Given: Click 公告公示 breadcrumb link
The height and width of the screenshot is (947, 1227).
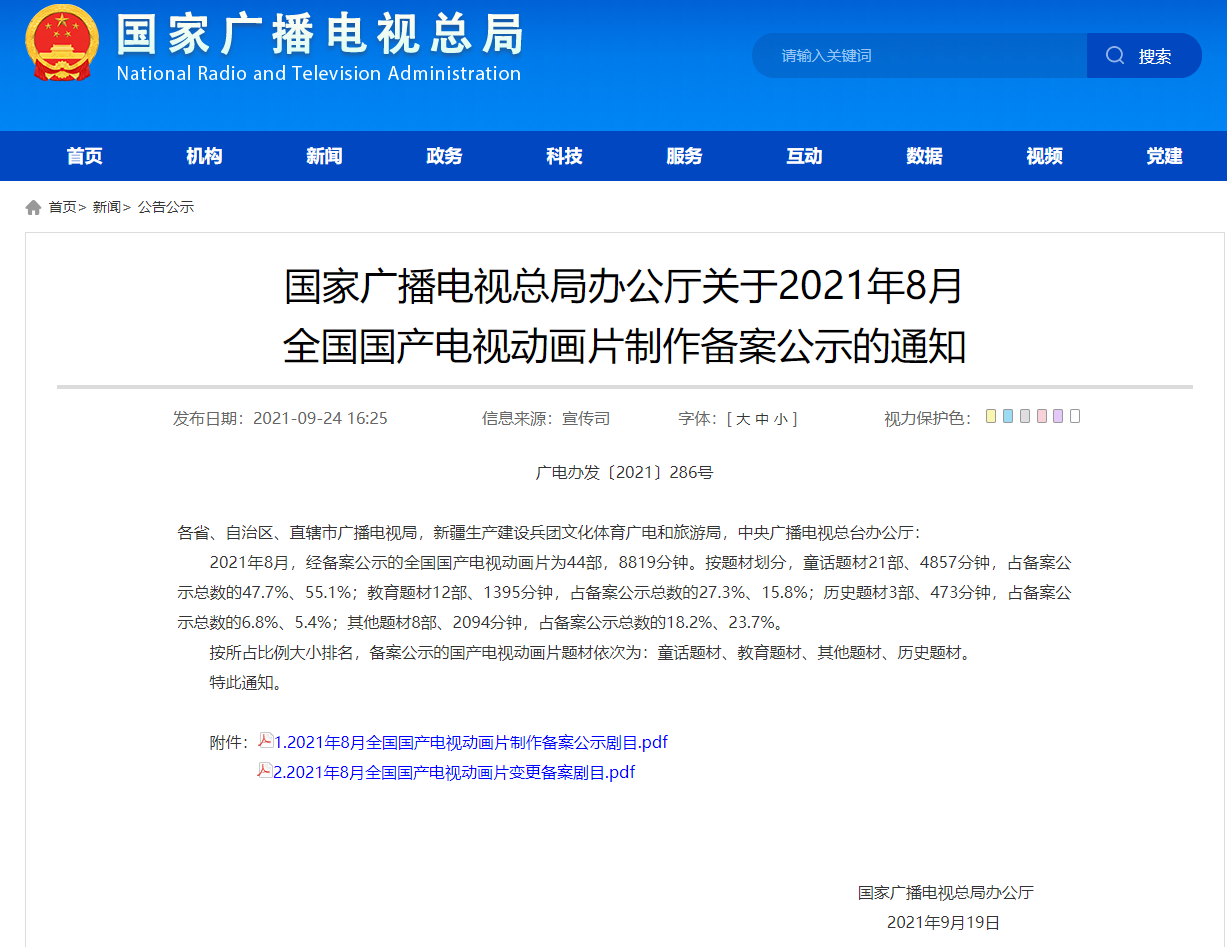Looking at the screenshot, I should pos(166,207).
